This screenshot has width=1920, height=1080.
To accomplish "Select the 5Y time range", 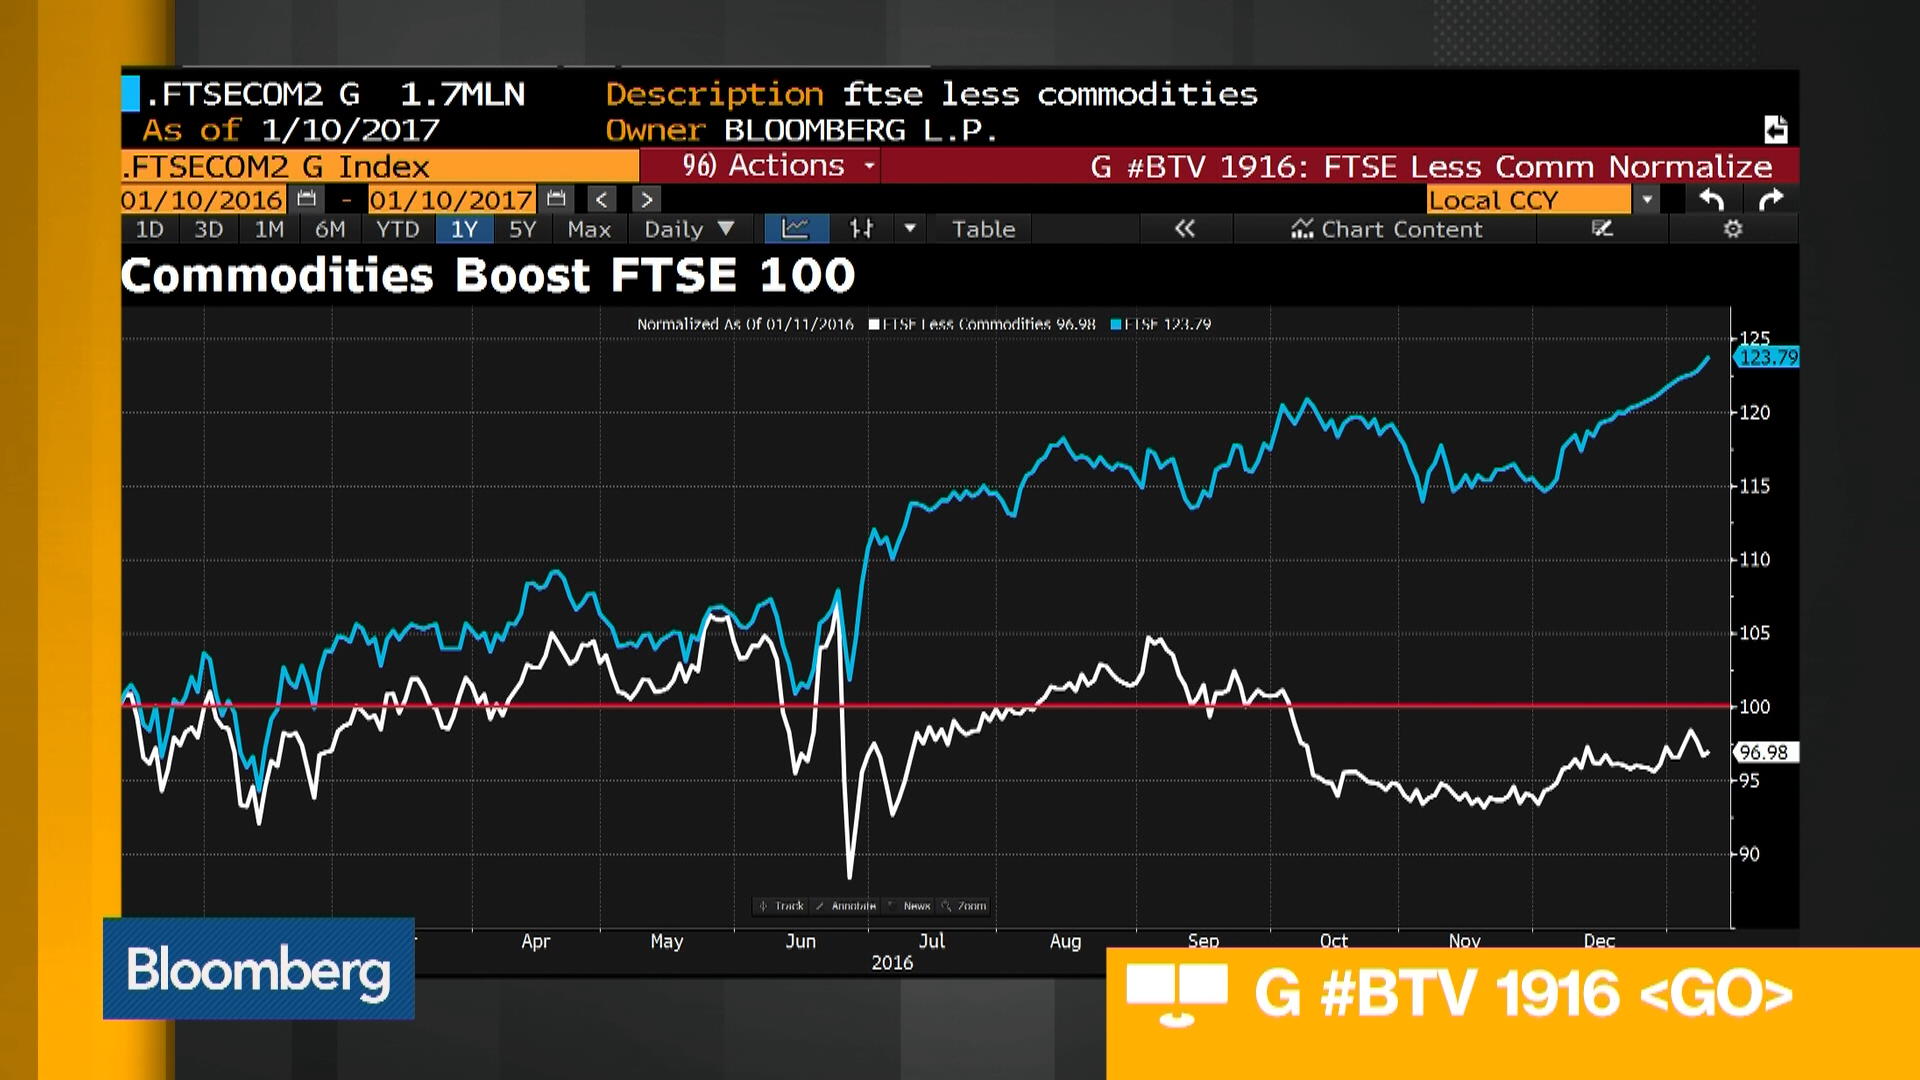I will coord(522,229).
